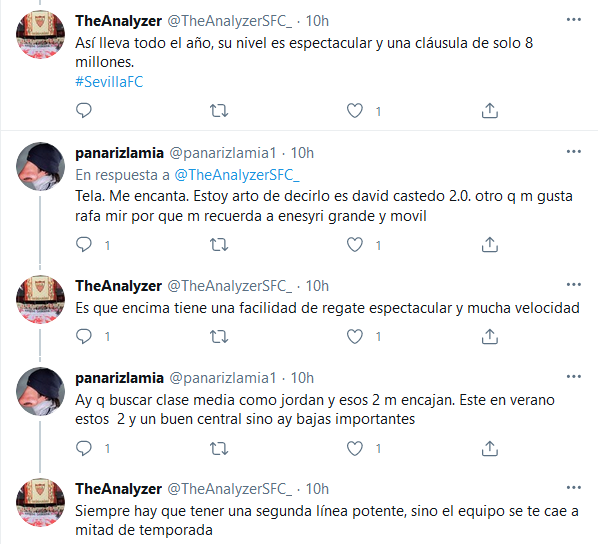
Task: Share the tweet with #SevillaFC hashtag
Action: point(490,111)
